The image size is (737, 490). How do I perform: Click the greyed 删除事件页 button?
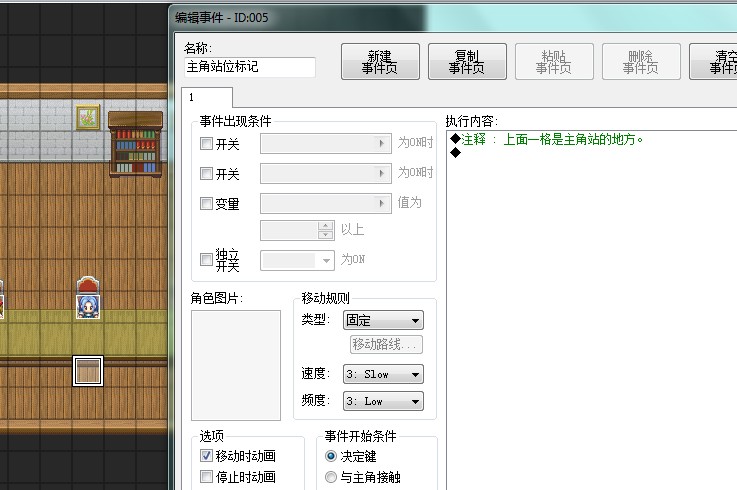(x=641, y=62)
